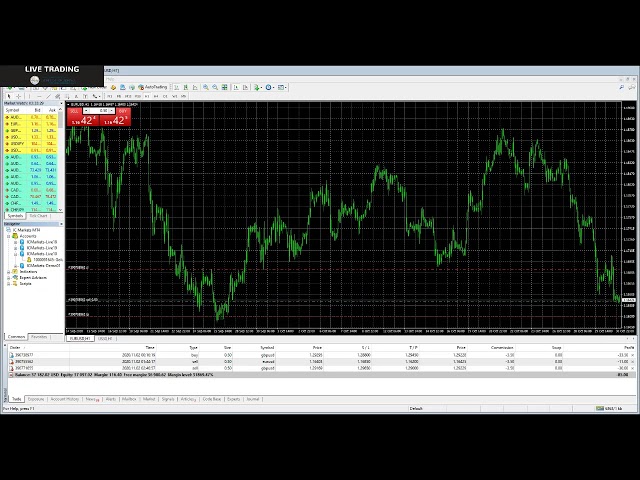Image resolution: width=640 pixels, height=480 pixels.
Task: Open the Account History terminal tab
Action: (x=65, y=398)
